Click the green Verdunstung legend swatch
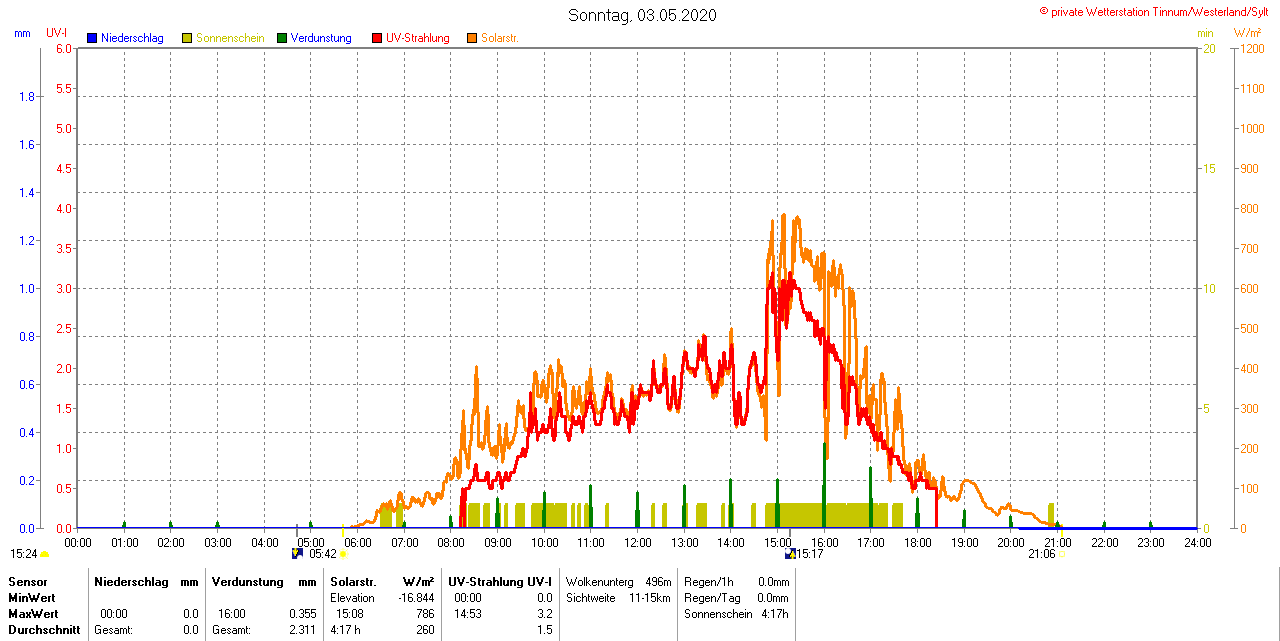The width and height of the screenshot is (1280, 641). [x=282, y=38]
